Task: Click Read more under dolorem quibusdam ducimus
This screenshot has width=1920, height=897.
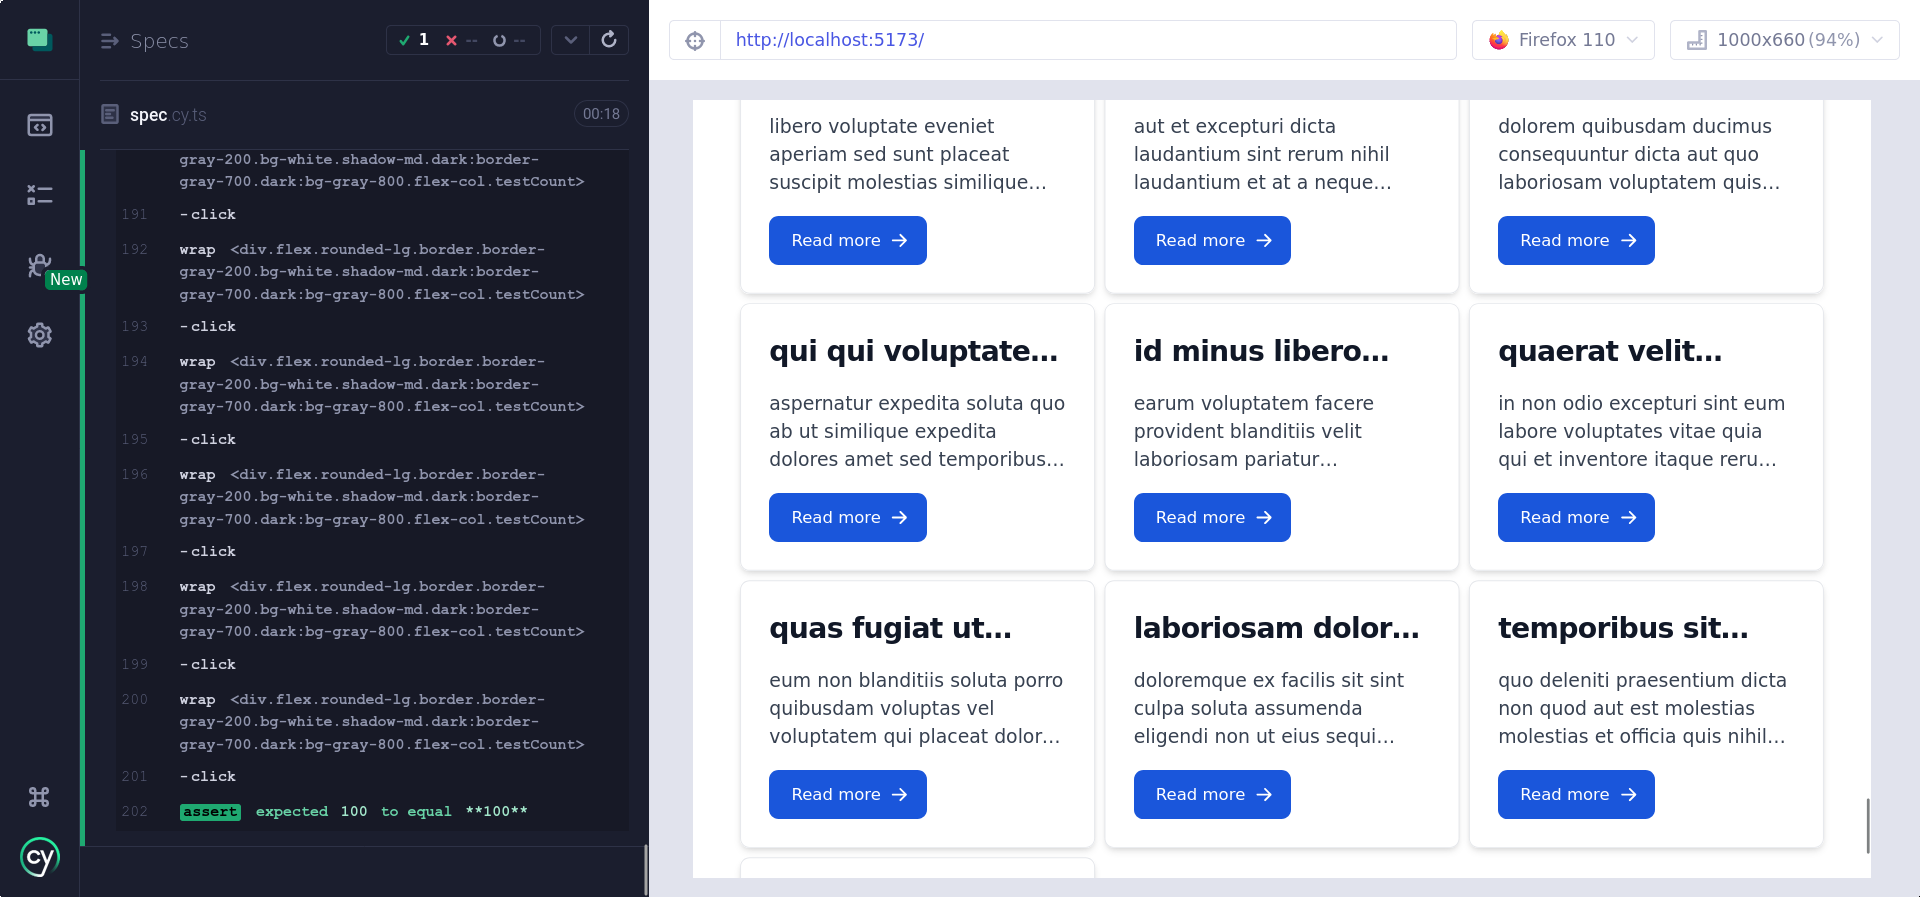Action: [1576, 240]
